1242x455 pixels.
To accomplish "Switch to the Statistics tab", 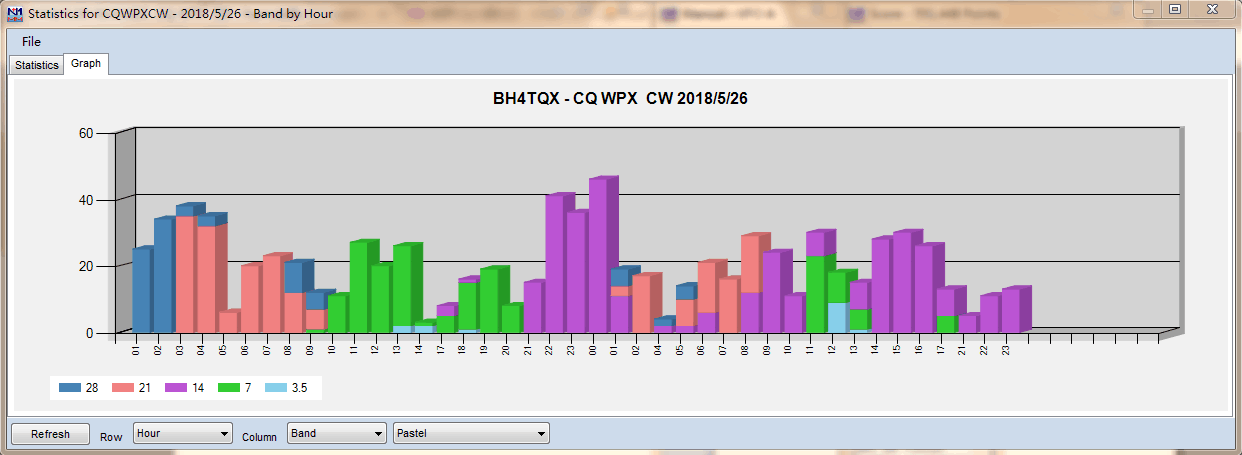I will pos(36,65).
